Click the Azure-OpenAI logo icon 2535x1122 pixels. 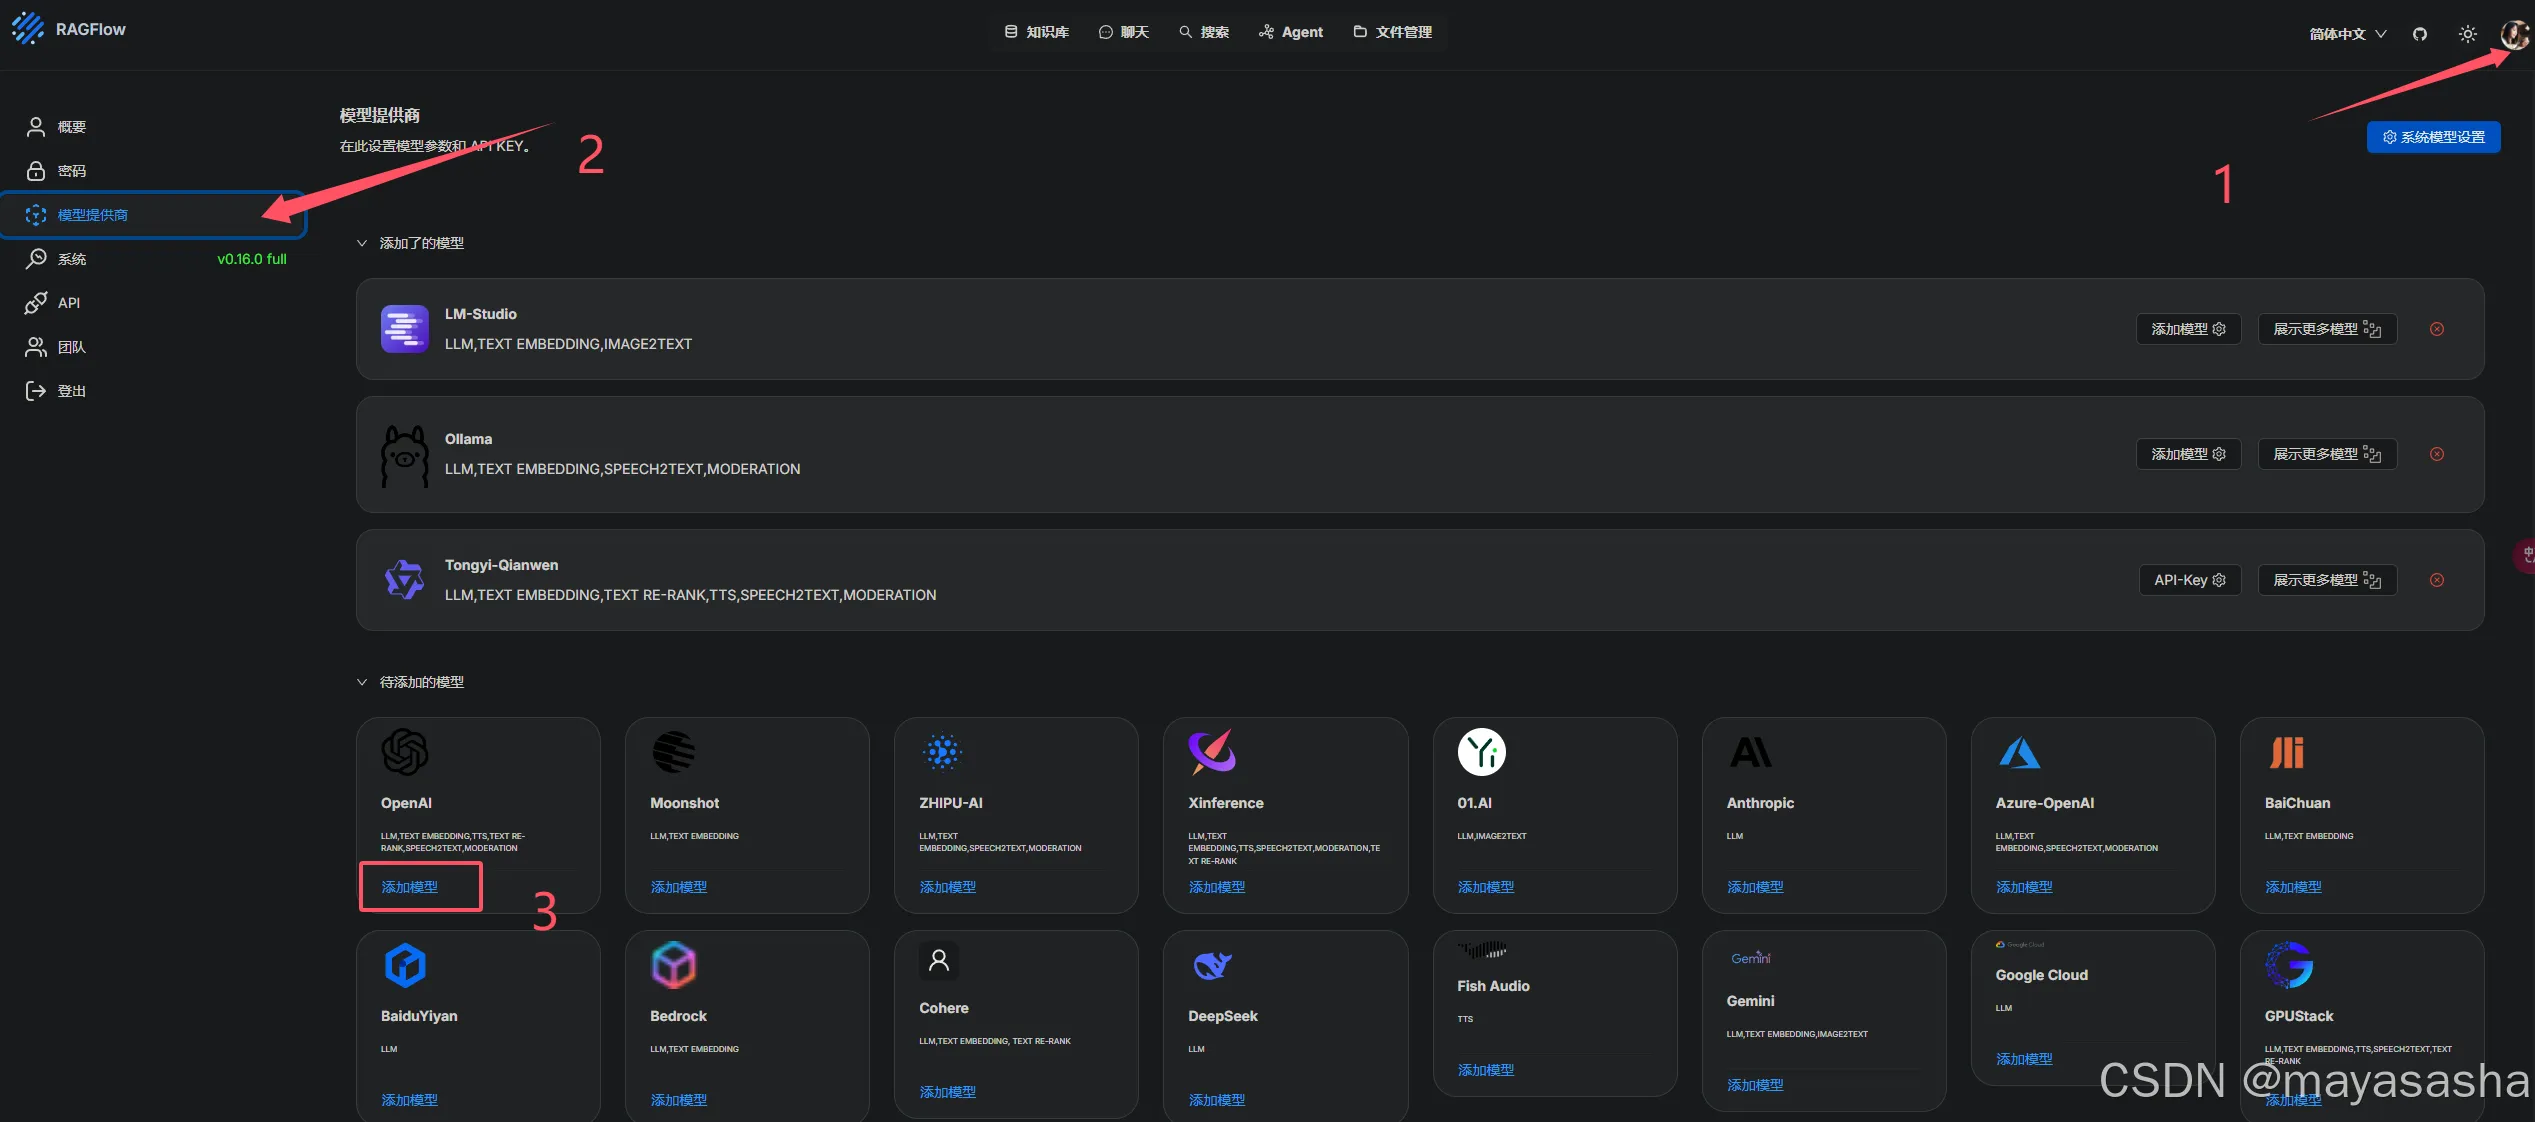click(x=2019, y=752)
